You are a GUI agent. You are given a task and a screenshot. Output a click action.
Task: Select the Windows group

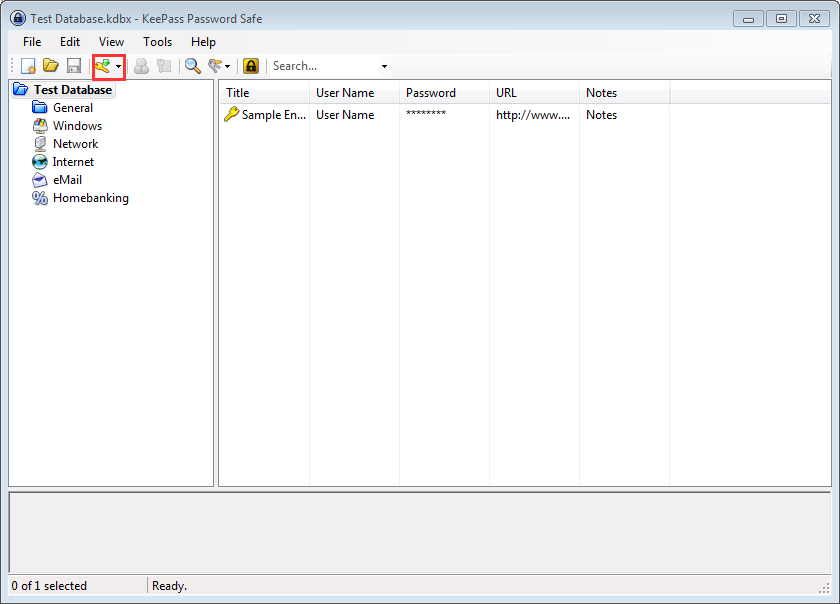77,126
